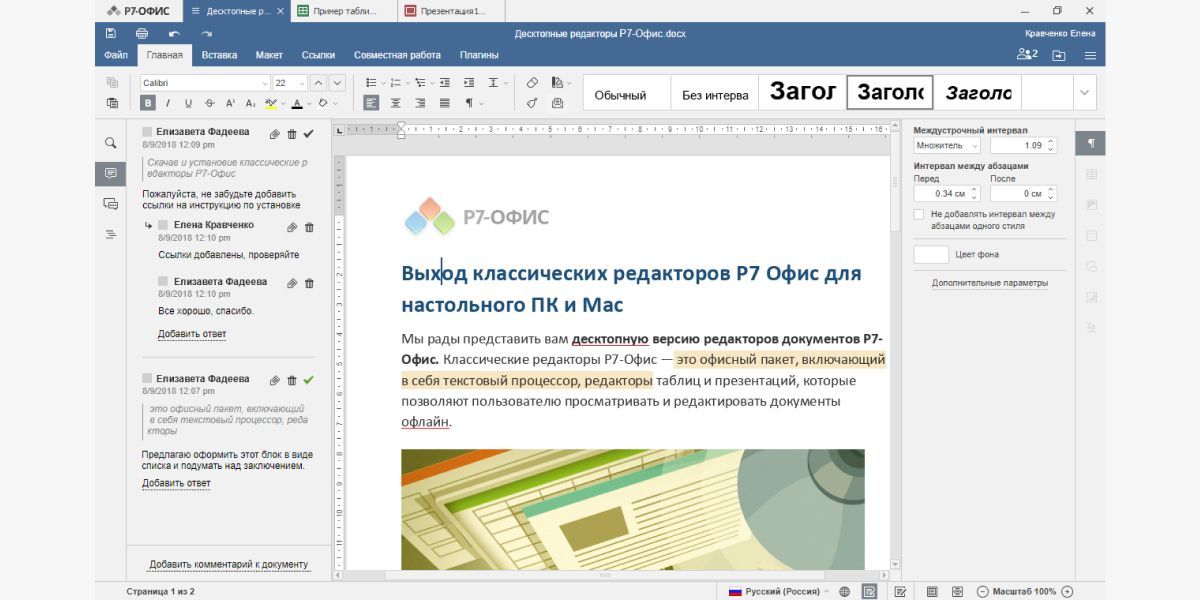1200x600 pixels.
Task: Decrease the paragraph indent
Action: (x=443, y=83)
